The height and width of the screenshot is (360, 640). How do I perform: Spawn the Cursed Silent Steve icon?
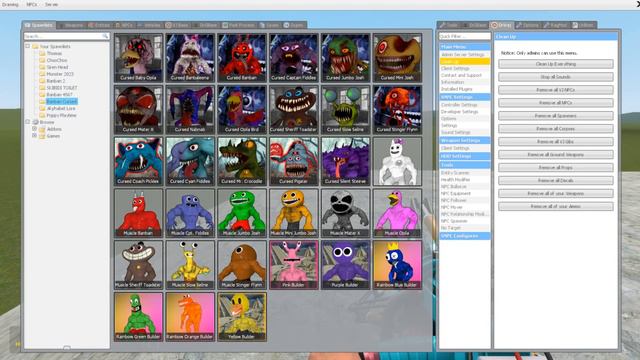tap(346, 161)
